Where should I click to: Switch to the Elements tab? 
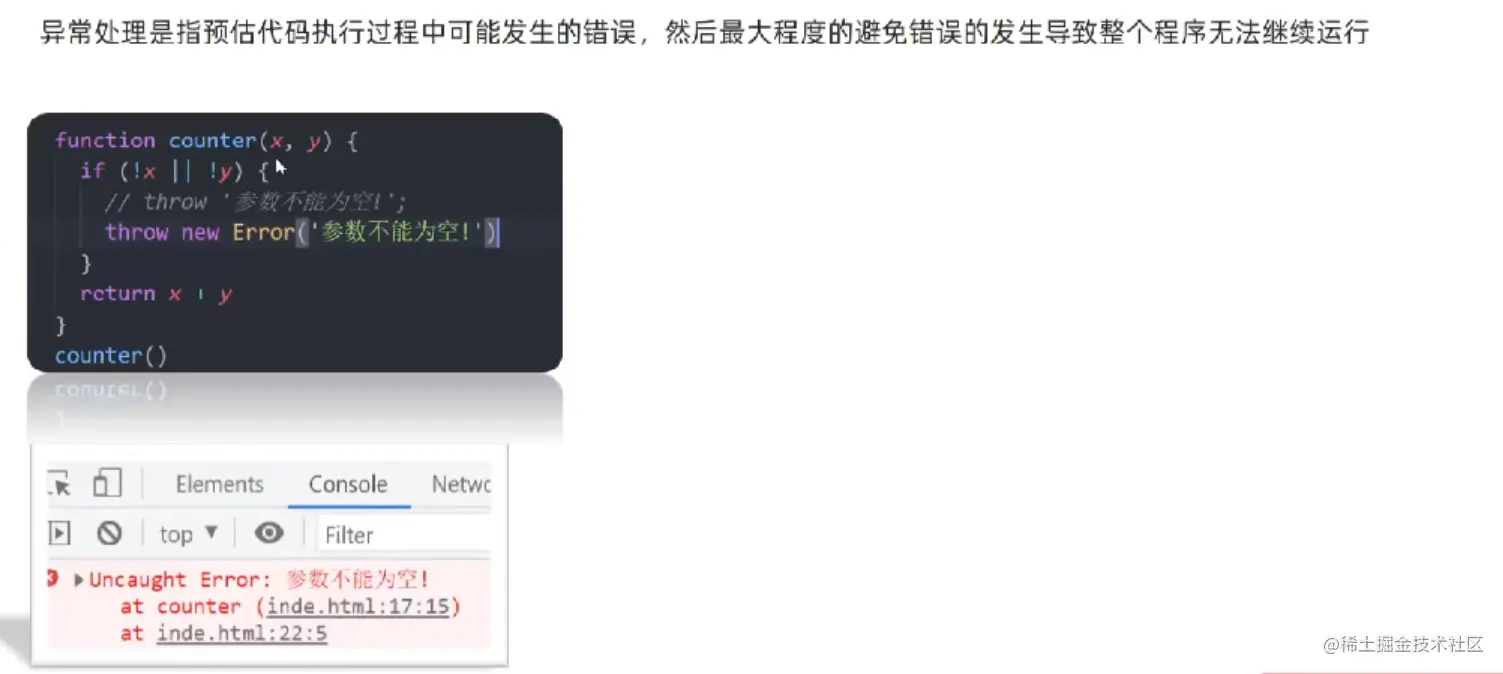[219, 484]
